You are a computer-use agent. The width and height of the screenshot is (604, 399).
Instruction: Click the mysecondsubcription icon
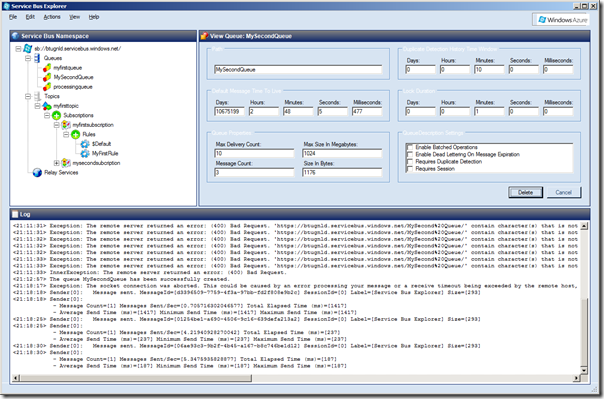(66, 163)
